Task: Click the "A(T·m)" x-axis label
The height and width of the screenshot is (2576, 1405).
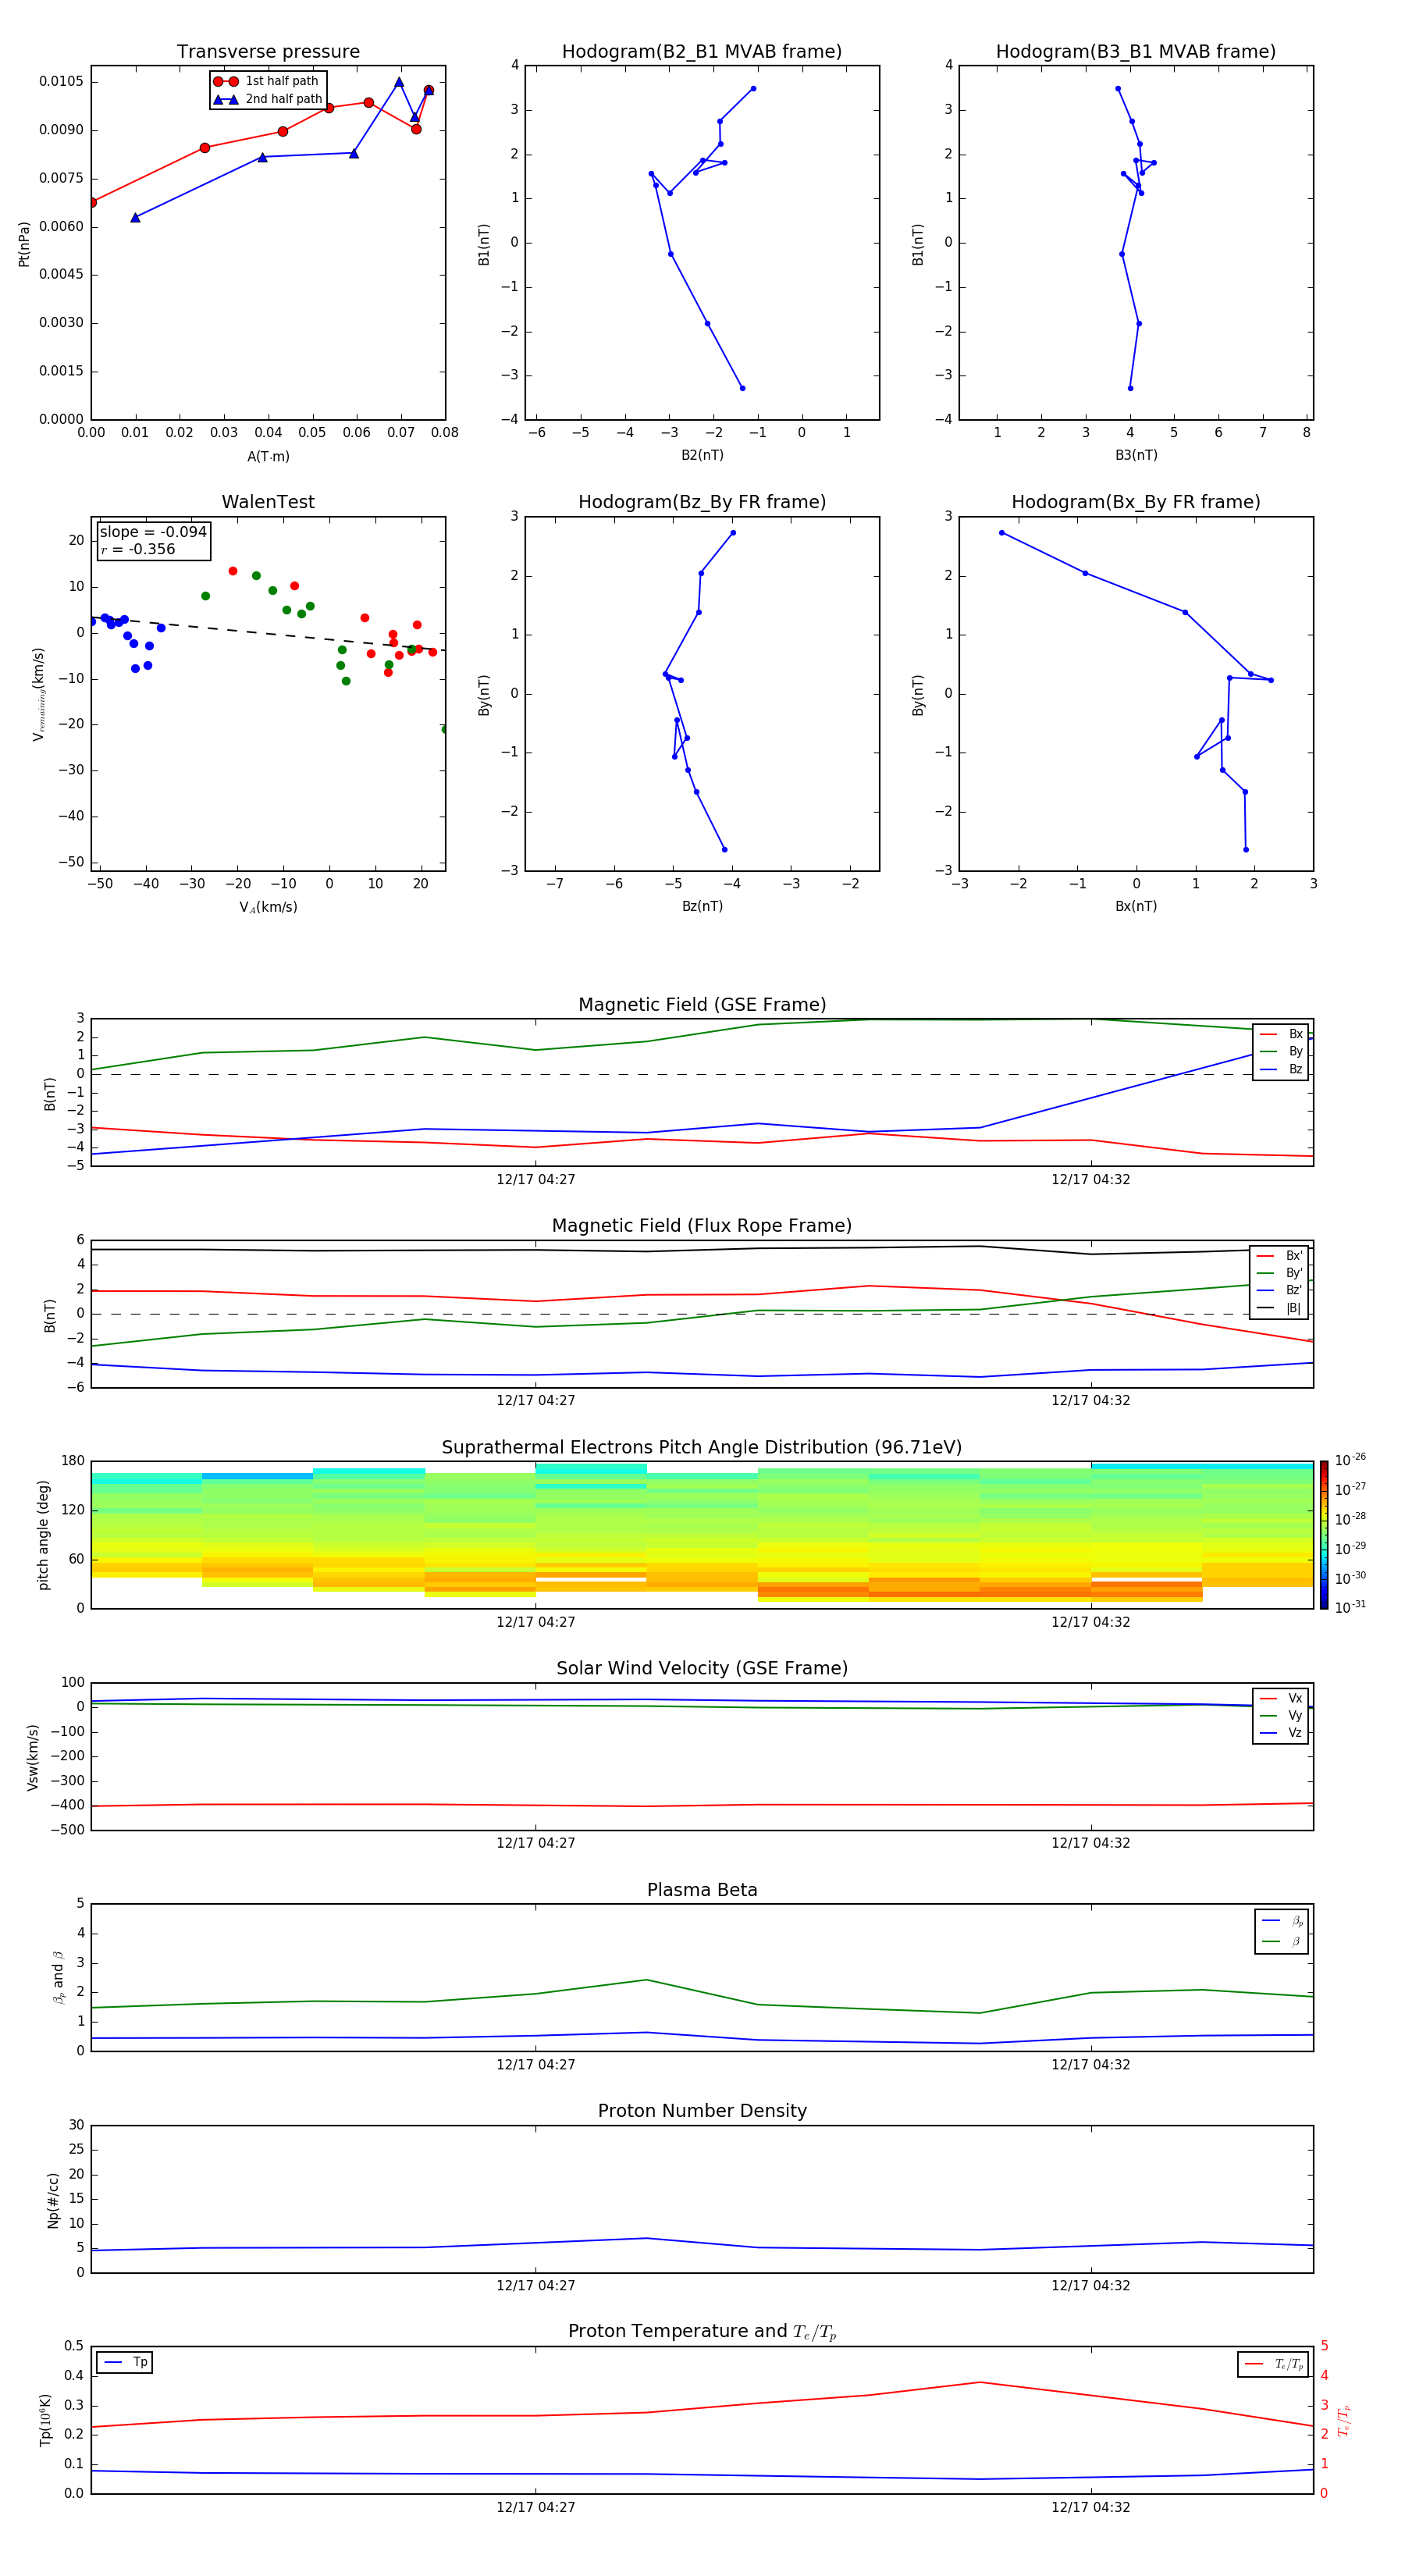Action: 268,456
